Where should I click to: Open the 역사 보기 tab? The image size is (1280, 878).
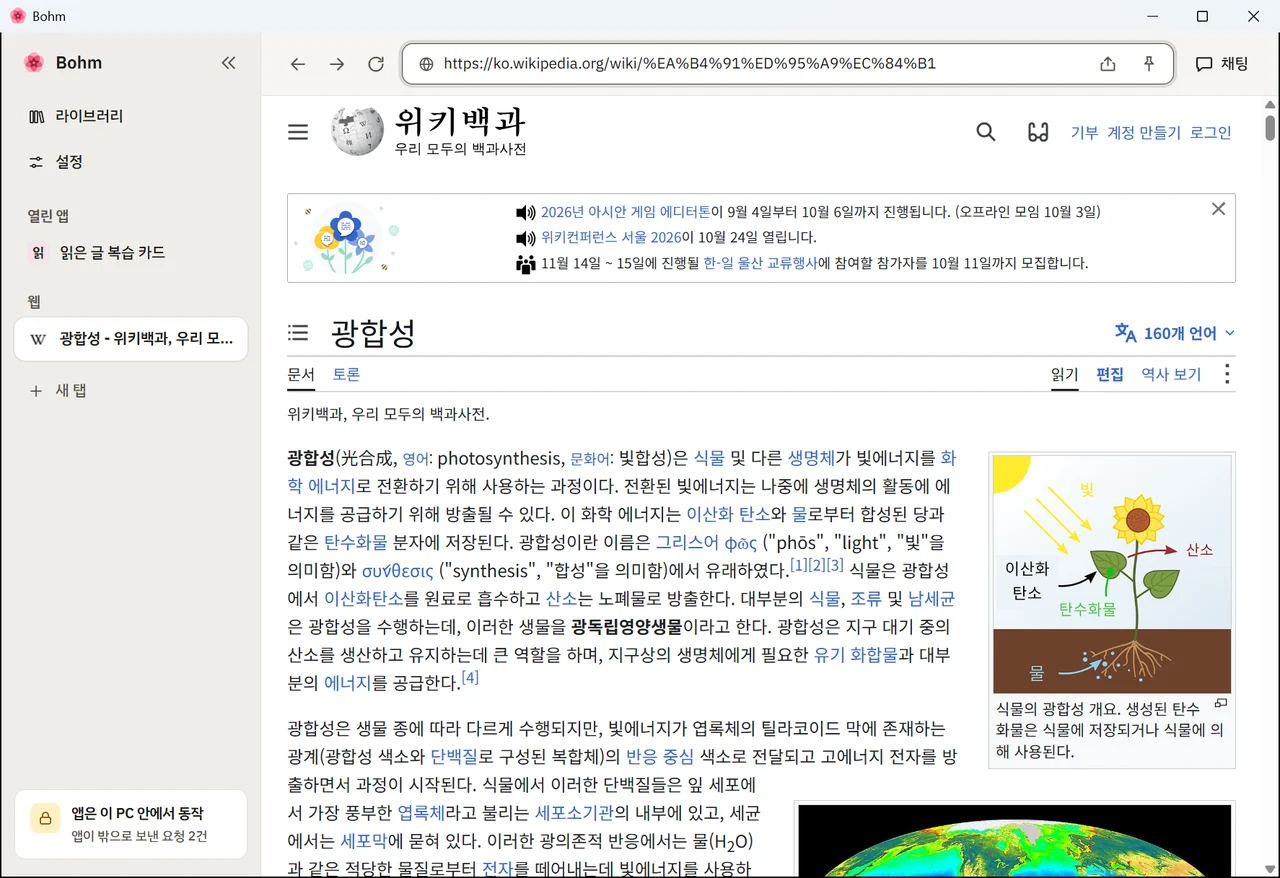coord(1171,375)
